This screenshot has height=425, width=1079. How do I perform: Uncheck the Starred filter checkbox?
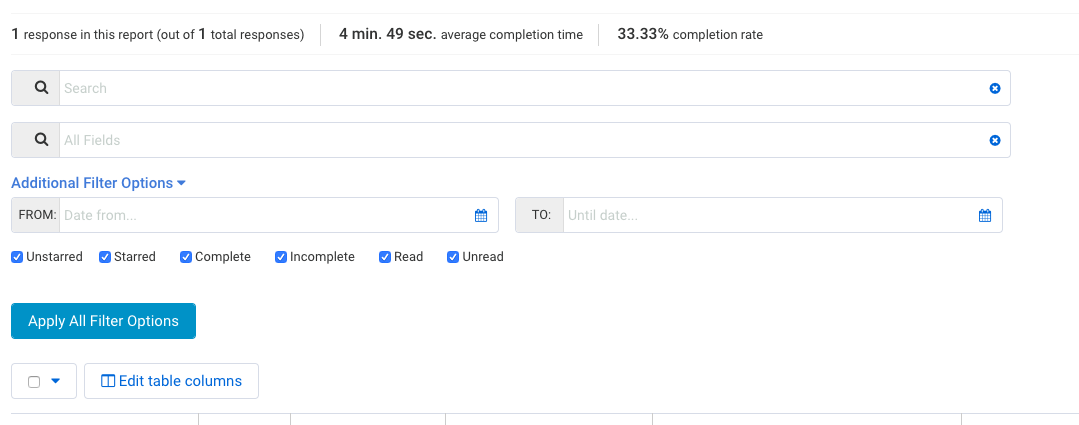105,257
